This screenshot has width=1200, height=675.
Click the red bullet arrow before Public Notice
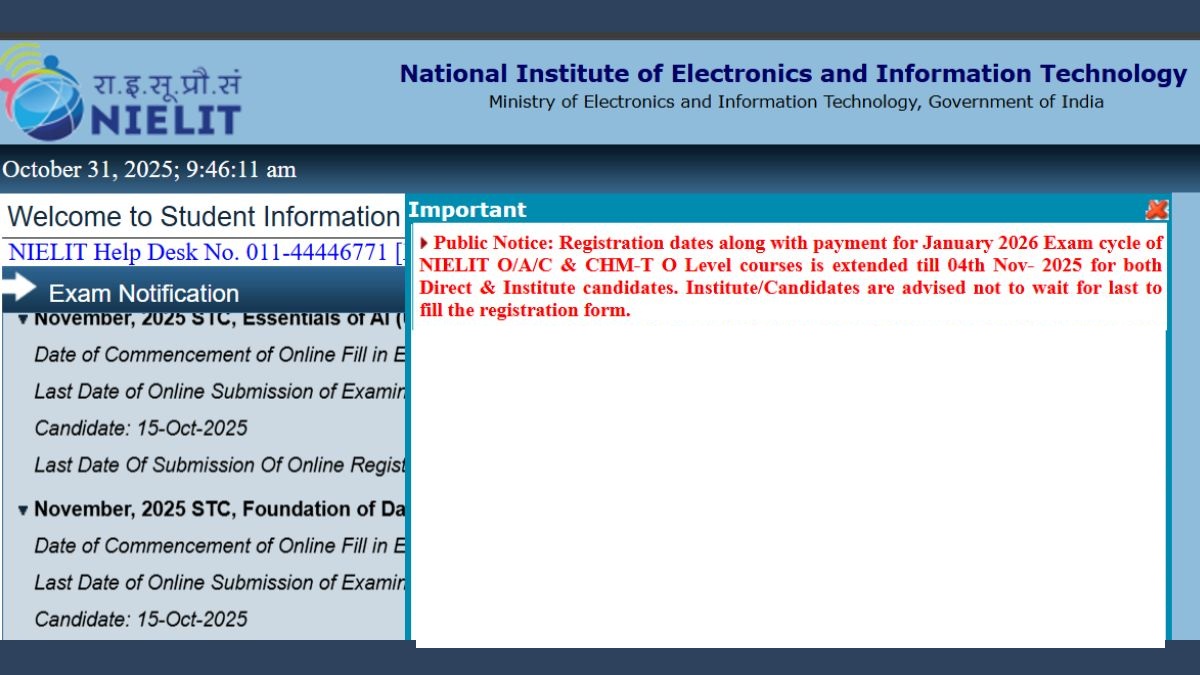pyautogui.click(x=424, y=243)
